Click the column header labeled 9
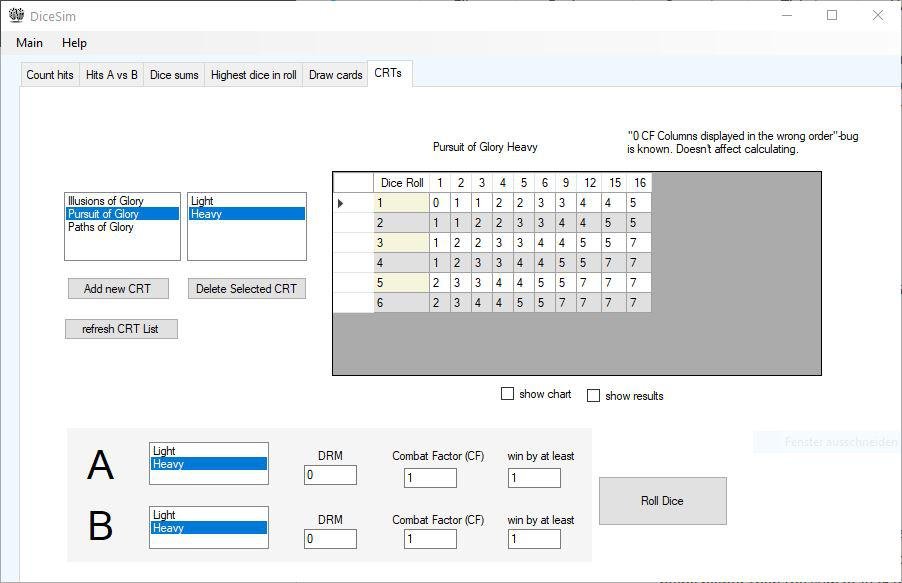The height and width of the screenshot is (583, 902). (566, 182)
